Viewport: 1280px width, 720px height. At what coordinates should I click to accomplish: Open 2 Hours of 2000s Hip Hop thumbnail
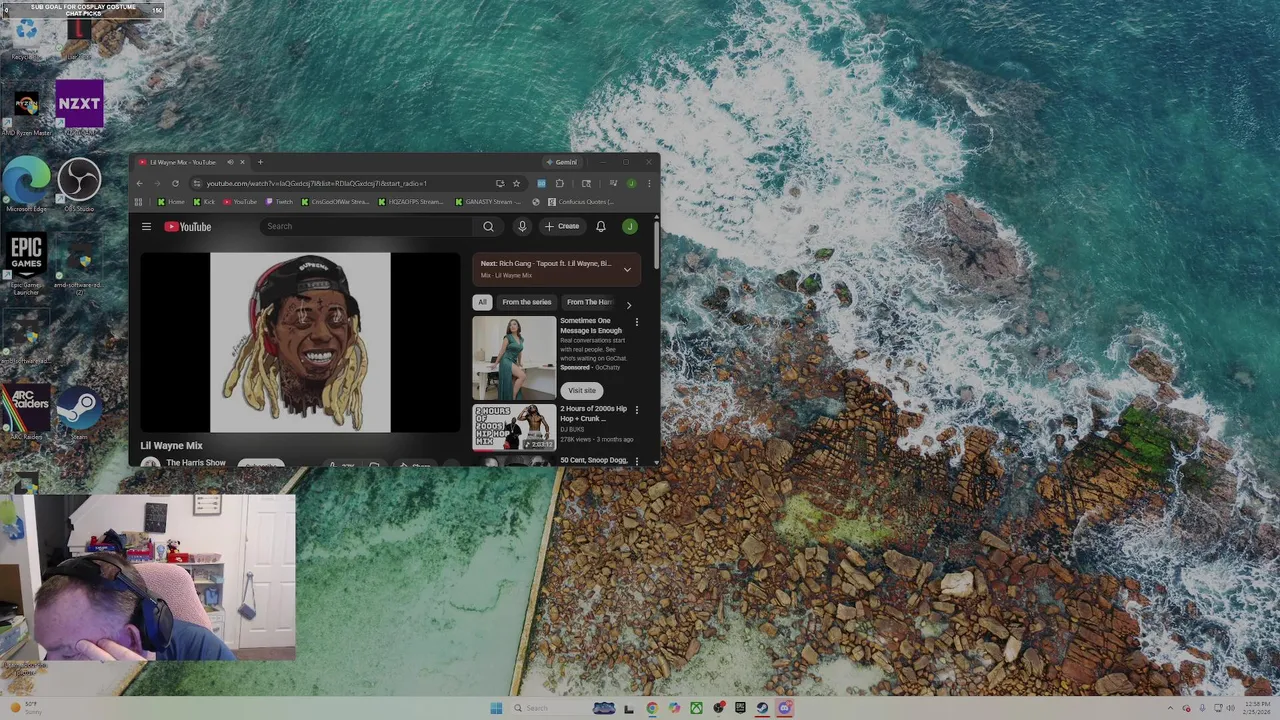[514, 428]
